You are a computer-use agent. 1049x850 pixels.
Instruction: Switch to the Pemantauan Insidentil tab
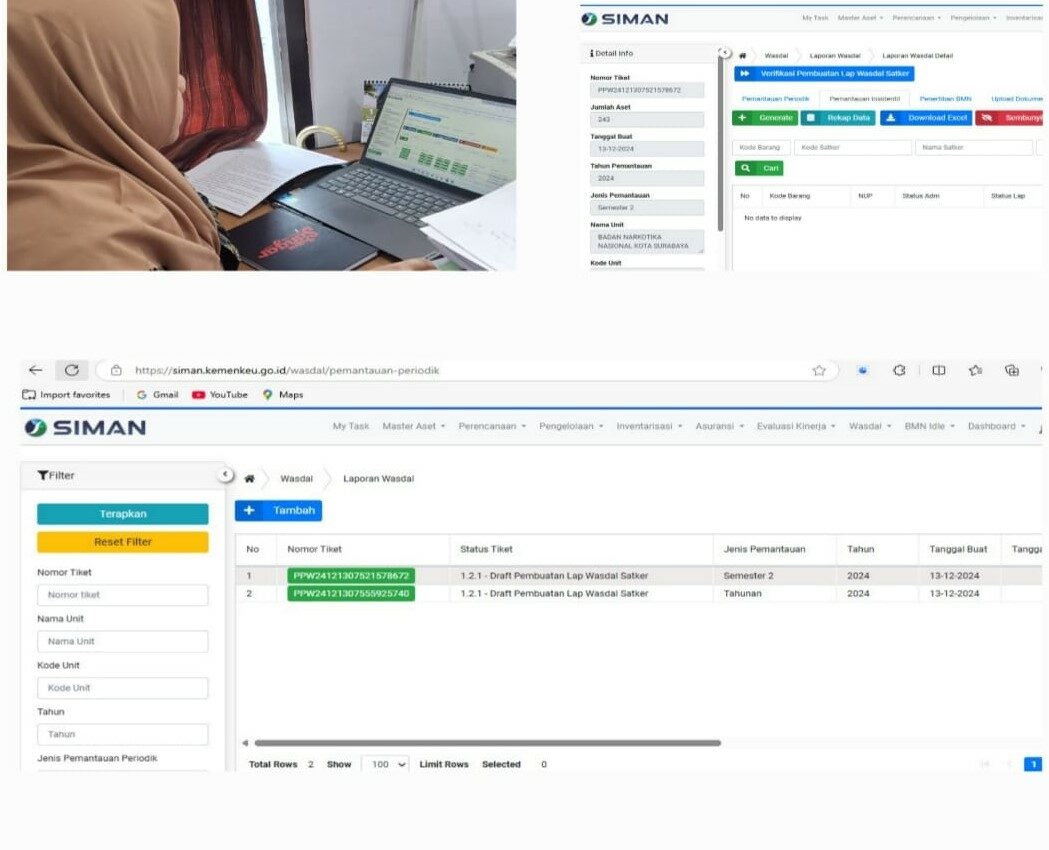pos(864,99)
